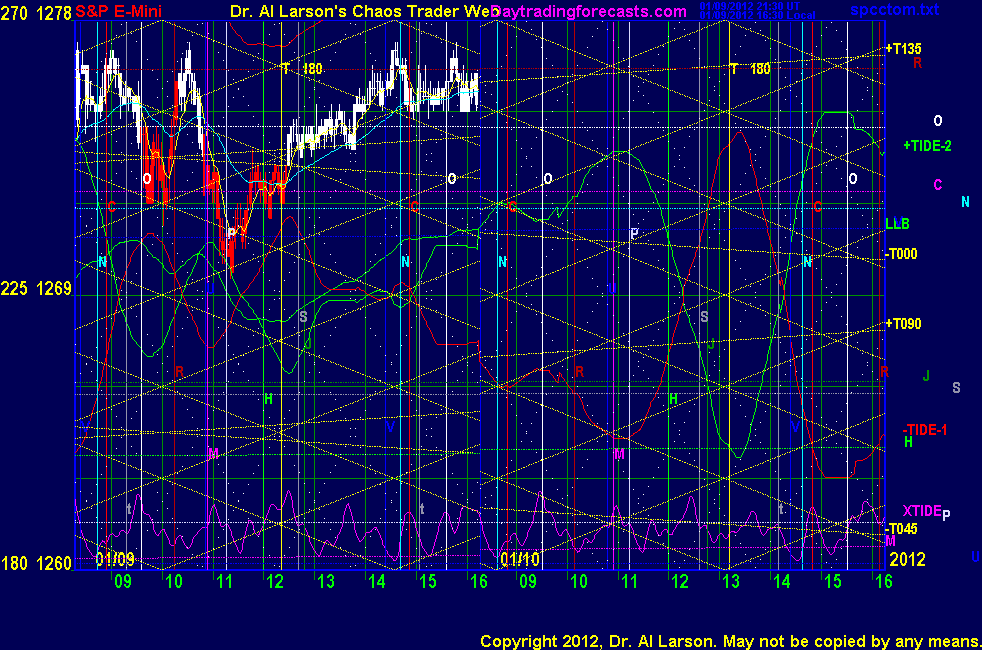Click the "270 1278" top axis value
Viewport: 982px width, 650px height.
tap(36, 13)
